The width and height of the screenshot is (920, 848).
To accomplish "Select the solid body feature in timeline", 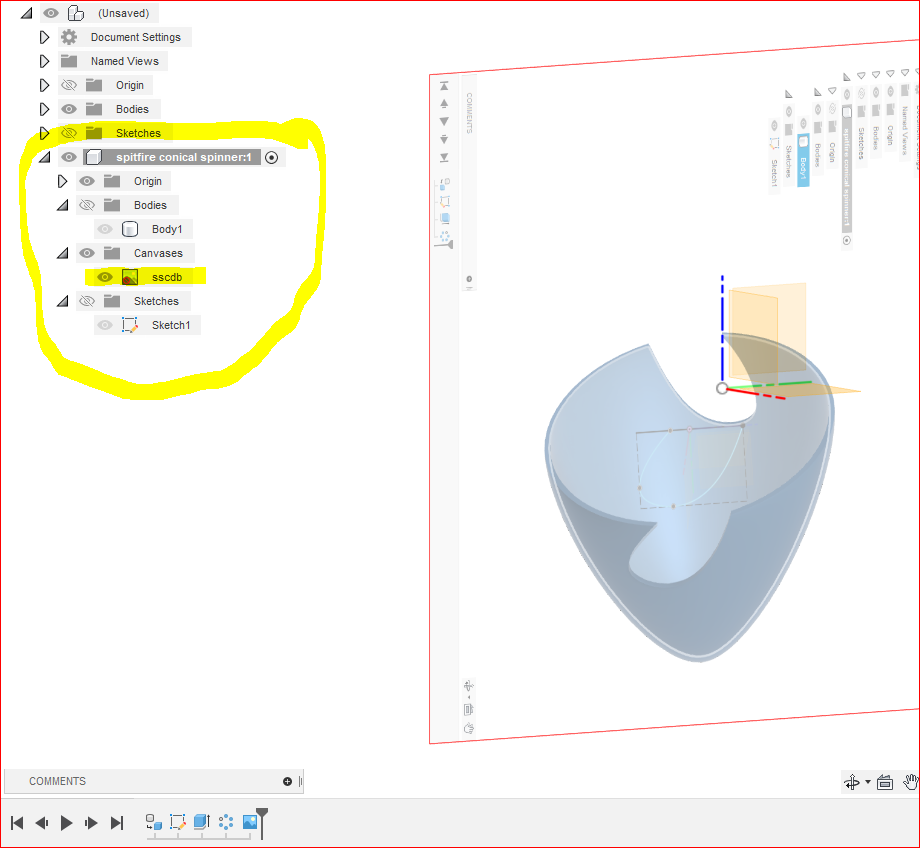I will click(202, 822).
